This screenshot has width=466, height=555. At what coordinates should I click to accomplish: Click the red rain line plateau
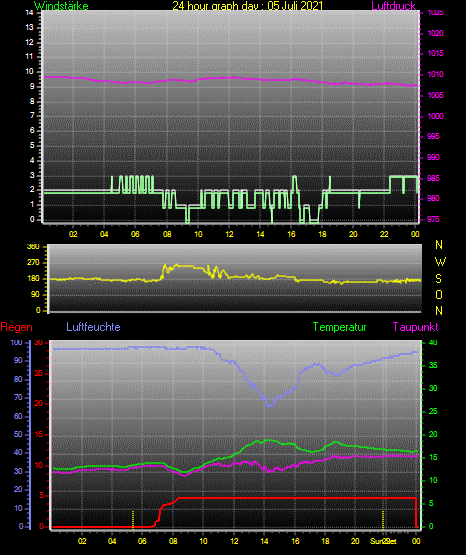tap(297, 498)
